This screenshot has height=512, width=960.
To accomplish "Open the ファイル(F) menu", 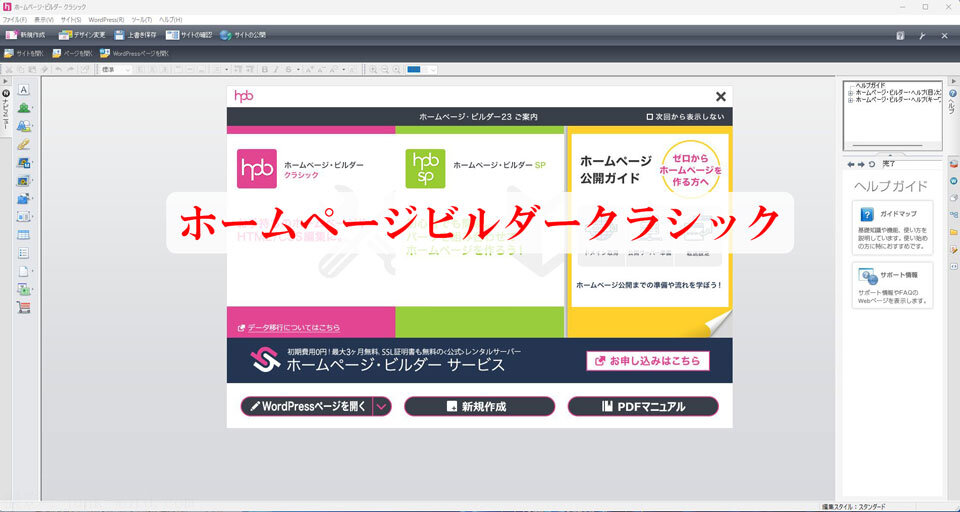I will click(15, 20).
